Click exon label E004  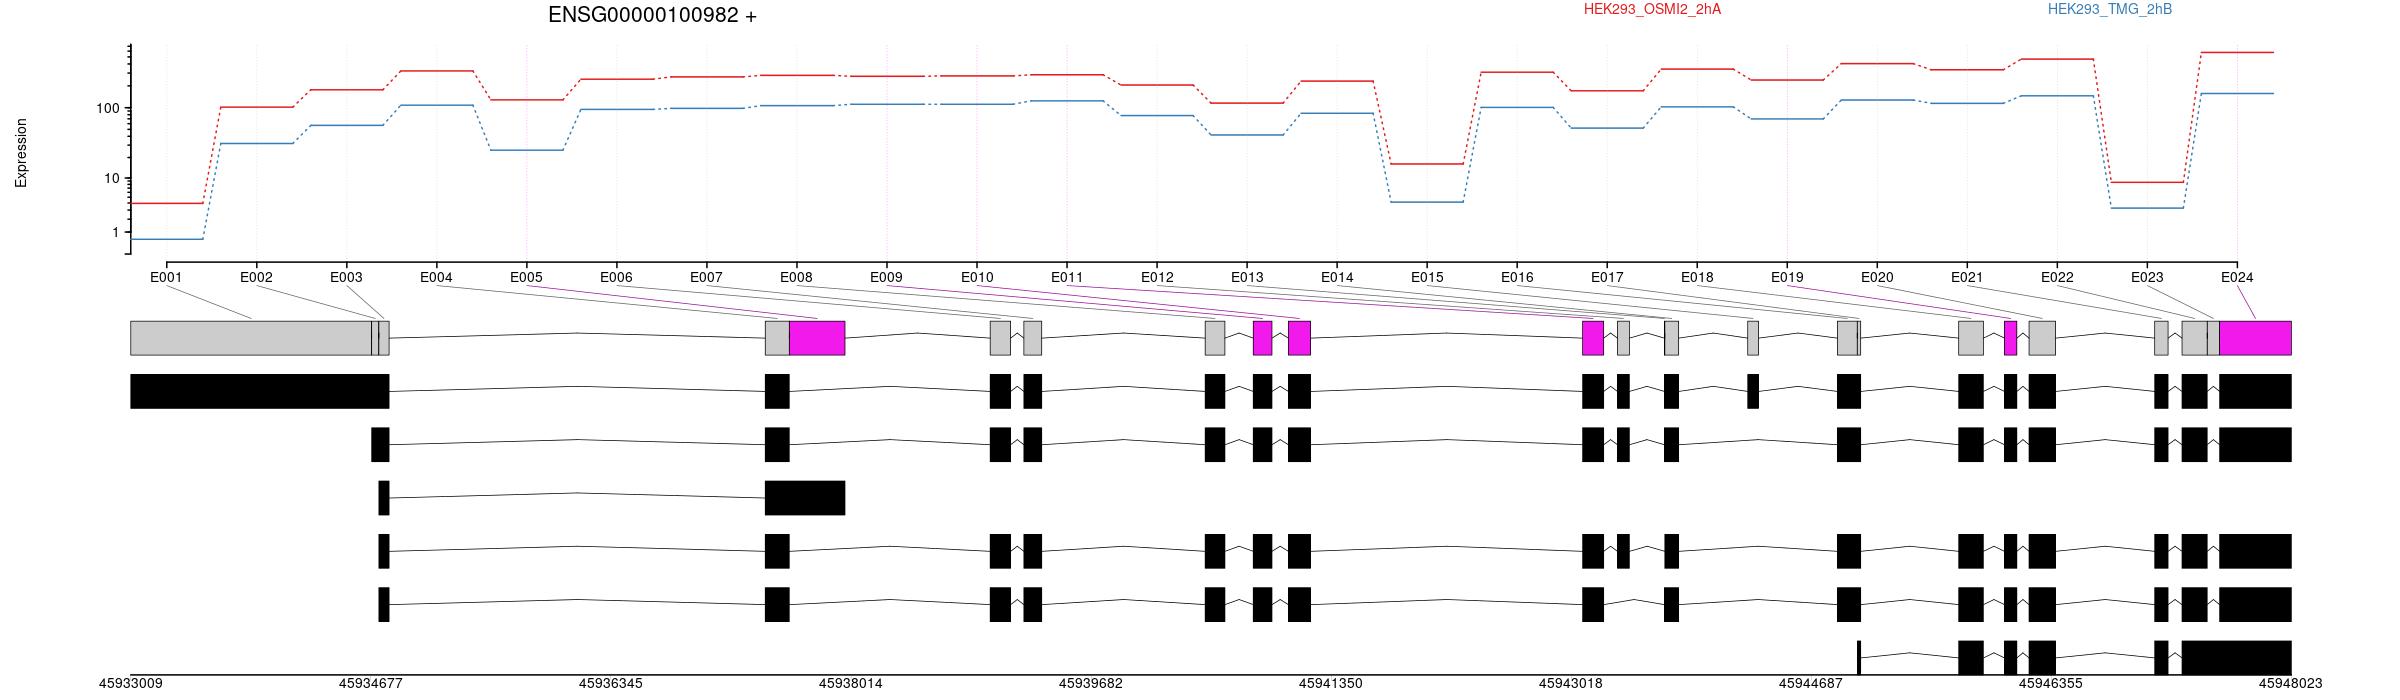pos(436,277)
